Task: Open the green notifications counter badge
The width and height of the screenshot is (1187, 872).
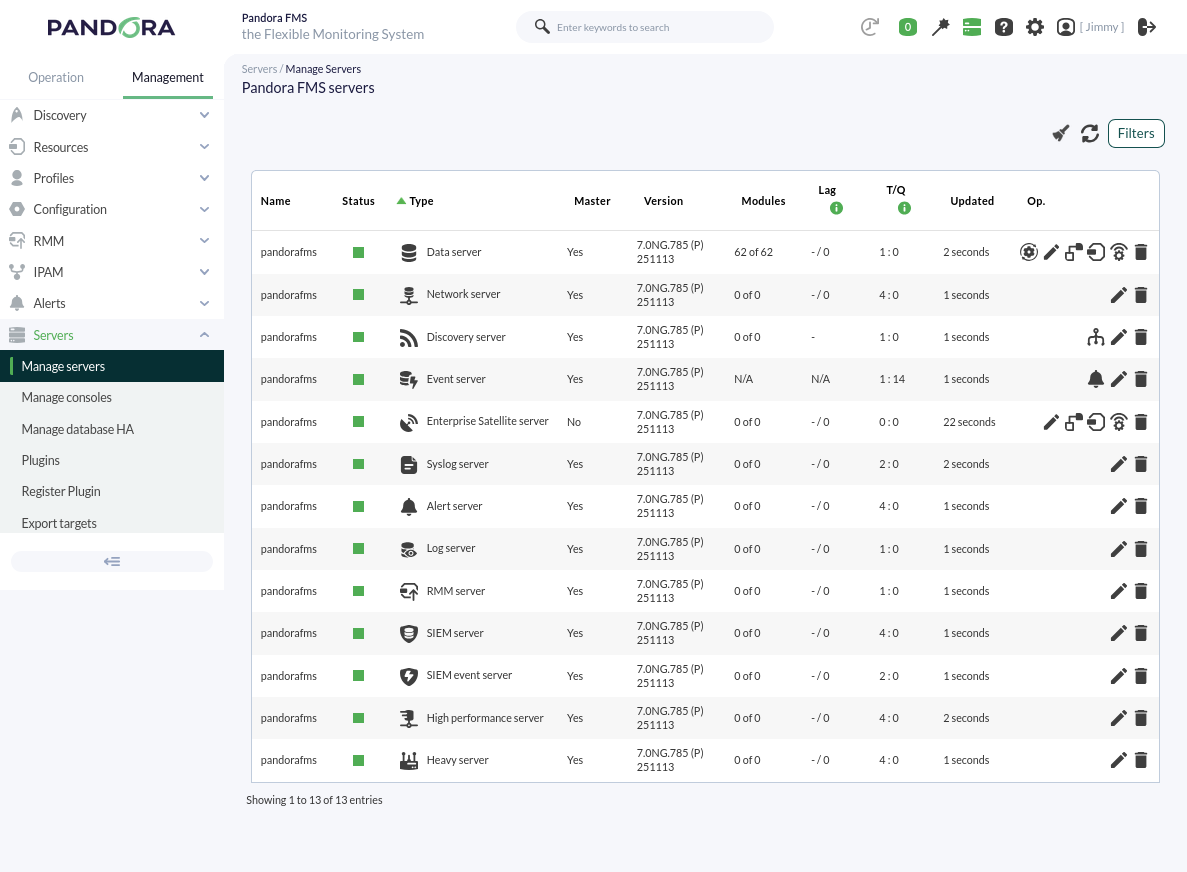Action: click(908, 27)
